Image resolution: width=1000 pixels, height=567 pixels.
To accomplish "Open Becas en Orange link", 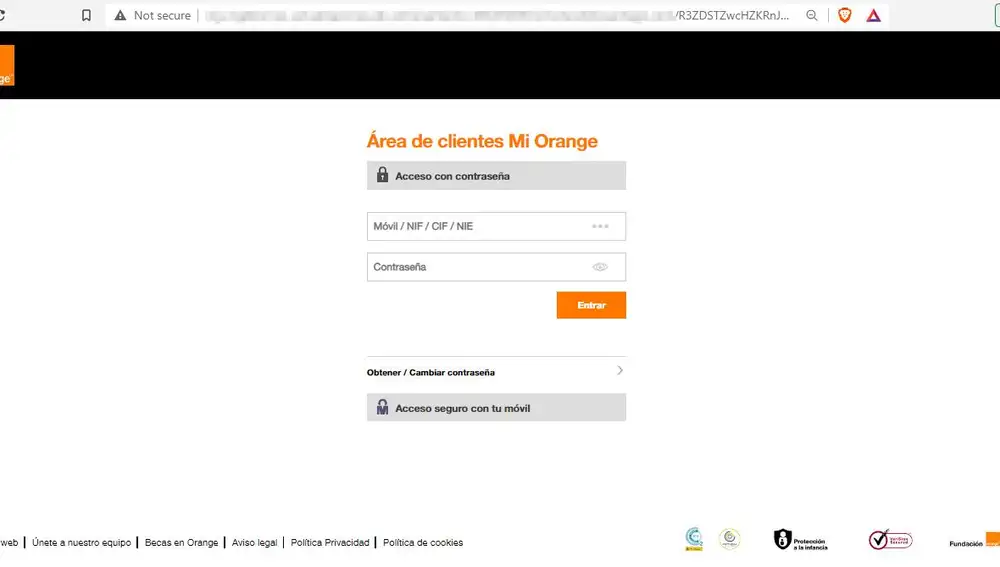I will [x=181, y=543].
